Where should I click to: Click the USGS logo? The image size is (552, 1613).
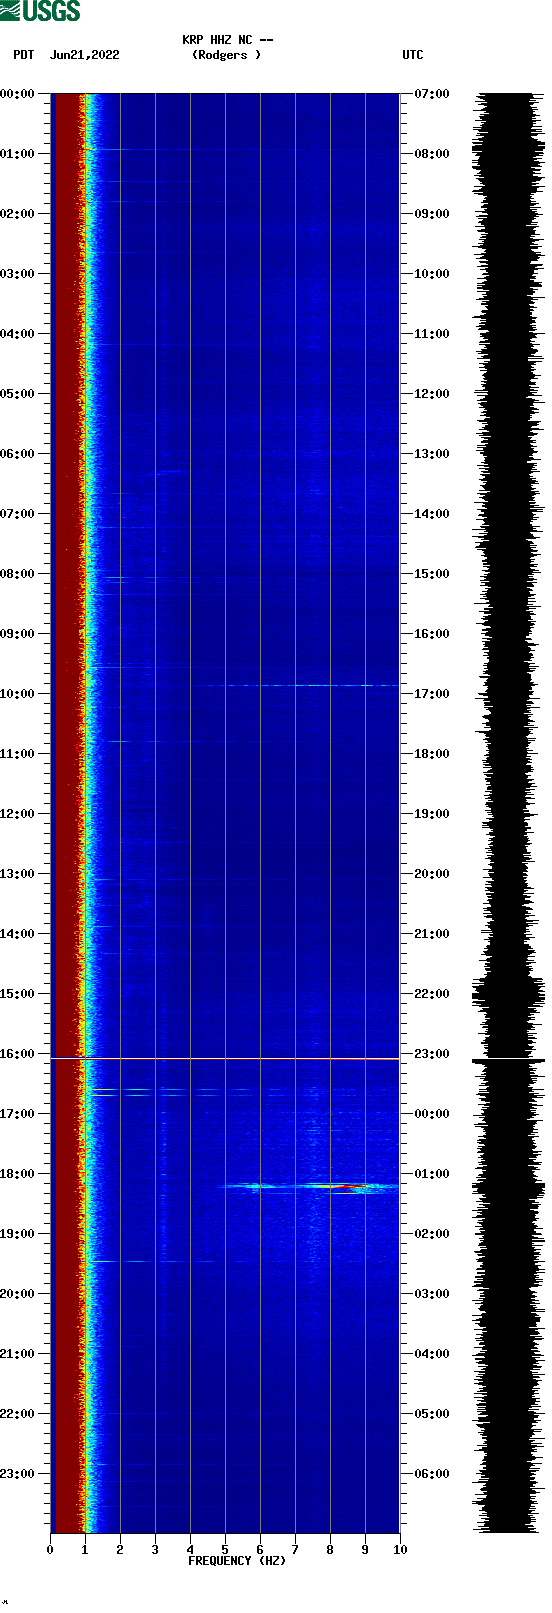[x=40, y=11]
